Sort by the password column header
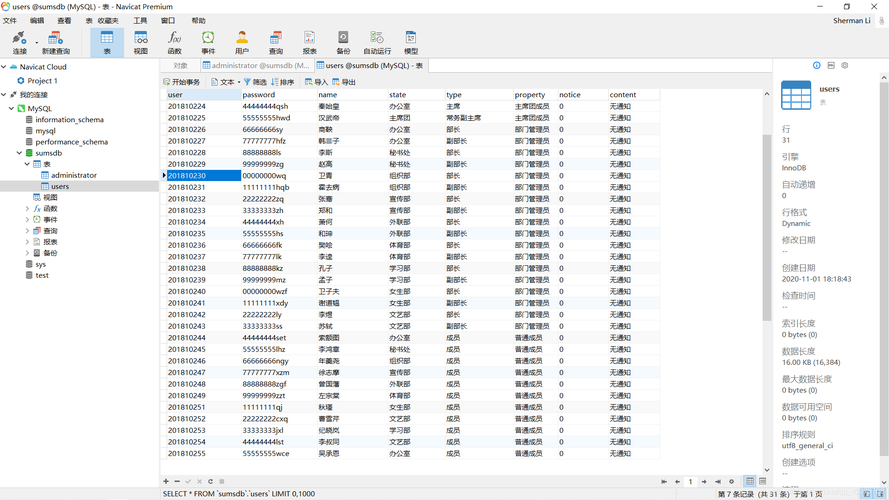 click(x=279, y=95)
